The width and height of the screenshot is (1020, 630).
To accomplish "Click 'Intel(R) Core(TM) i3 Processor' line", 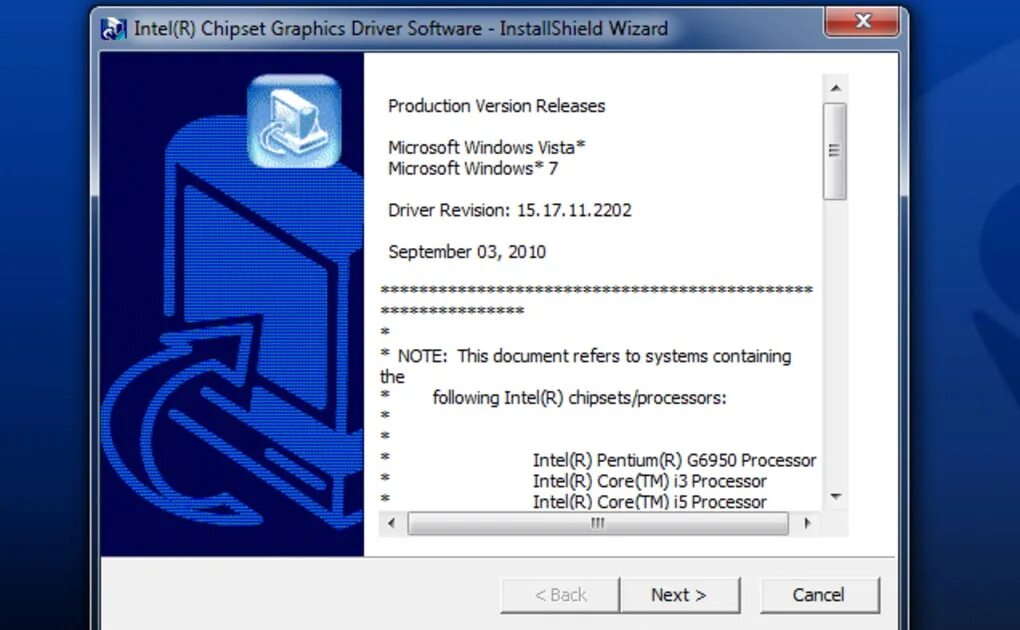I will (649, 481).
